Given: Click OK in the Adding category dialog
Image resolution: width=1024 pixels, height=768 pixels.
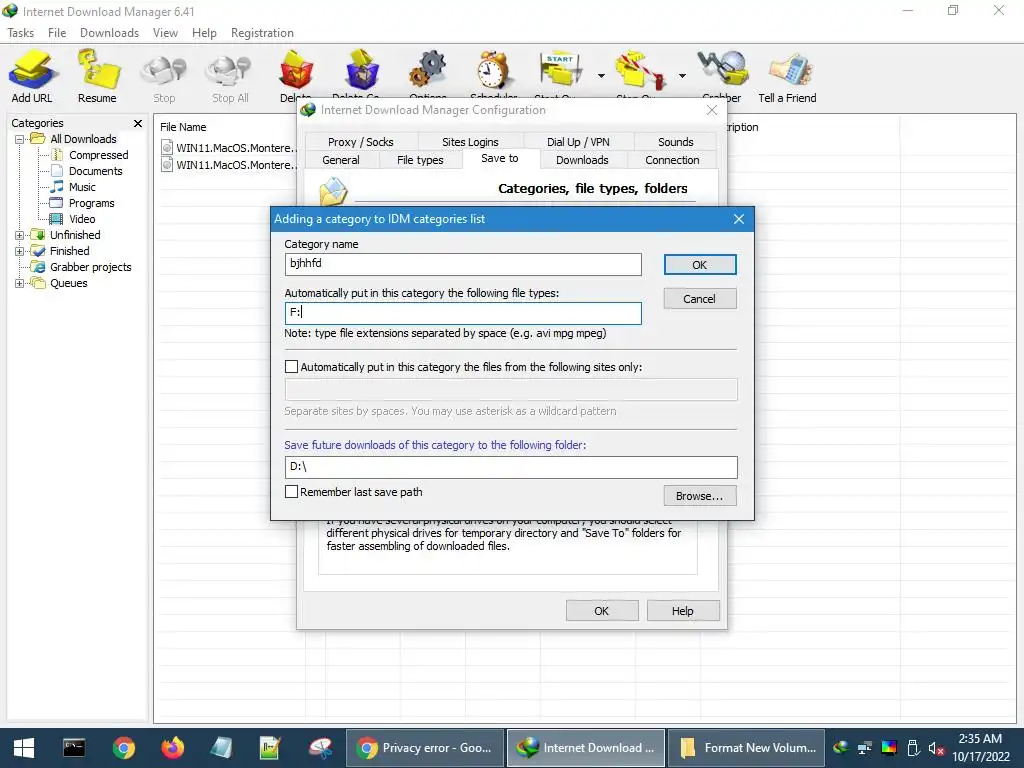Looking at the screenshot, I should coord(699,264).
